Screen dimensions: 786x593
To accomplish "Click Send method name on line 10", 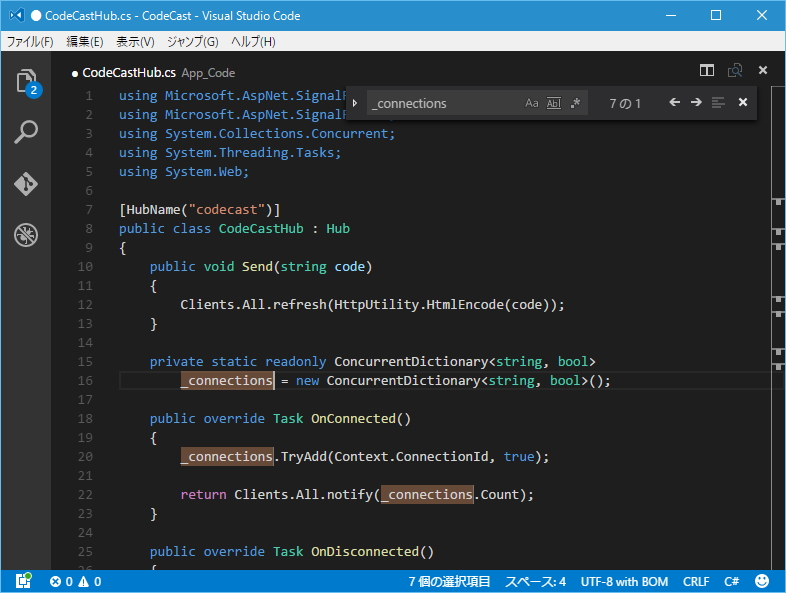I will click(x=257, y=267).
